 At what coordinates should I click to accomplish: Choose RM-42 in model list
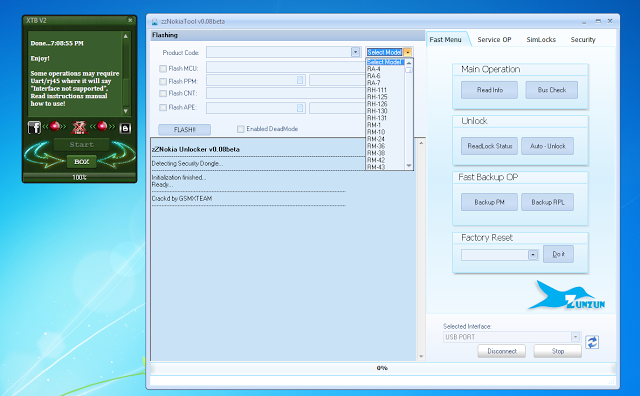click(385, 160)
